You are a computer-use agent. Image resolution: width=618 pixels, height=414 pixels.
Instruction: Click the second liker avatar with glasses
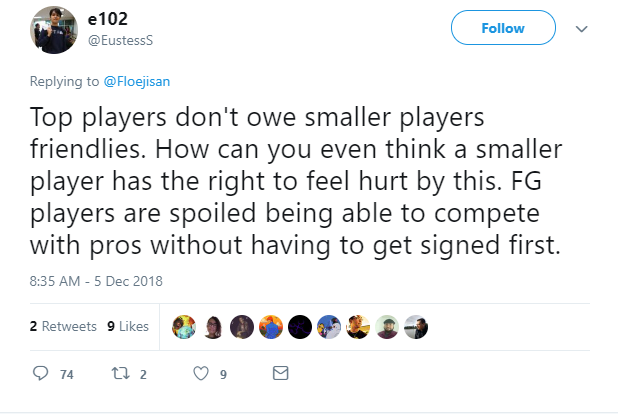click(x=213, y=327)
